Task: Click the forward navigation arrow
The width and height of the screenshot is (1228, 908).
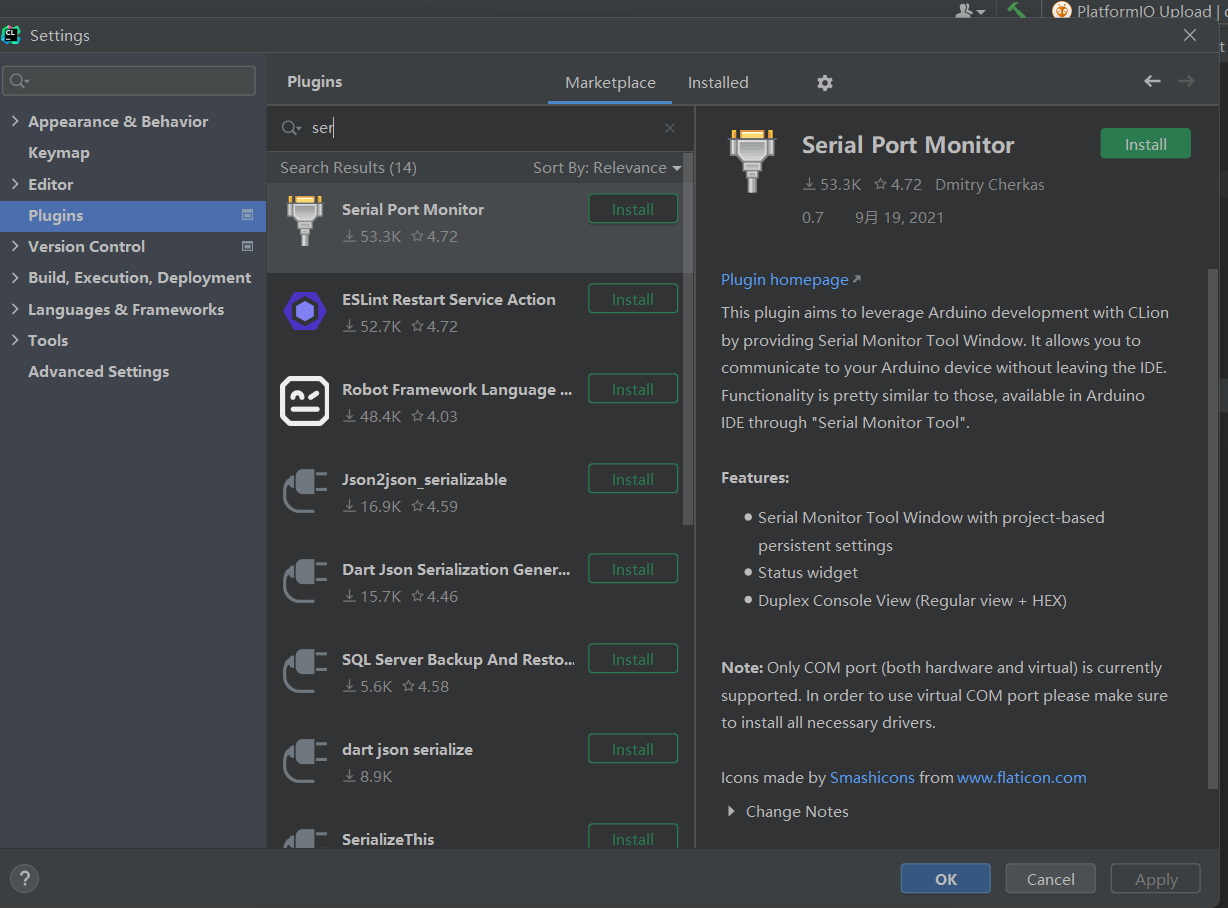Action: click(x=1187, y=81)
